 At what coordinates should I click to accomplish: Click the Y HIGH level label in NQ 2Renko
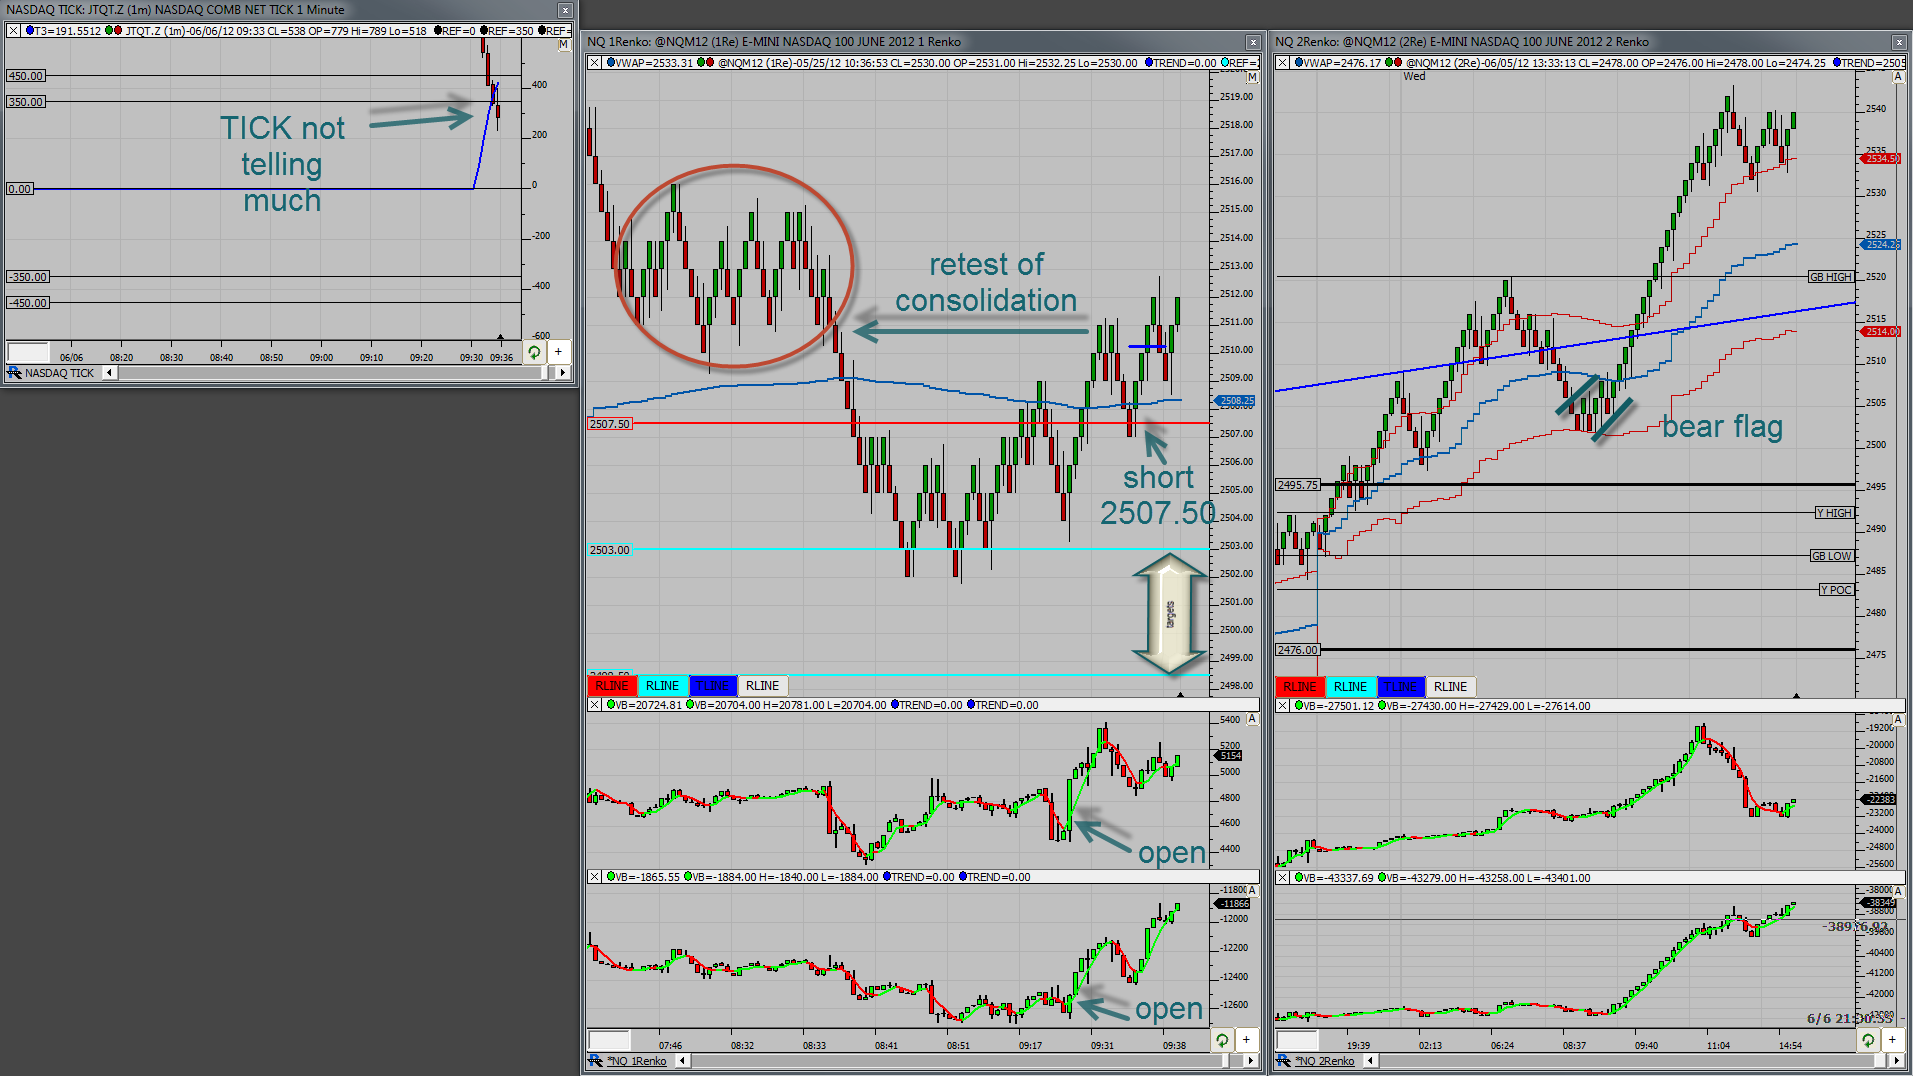pyautogui.click(x=1835, y=513)
